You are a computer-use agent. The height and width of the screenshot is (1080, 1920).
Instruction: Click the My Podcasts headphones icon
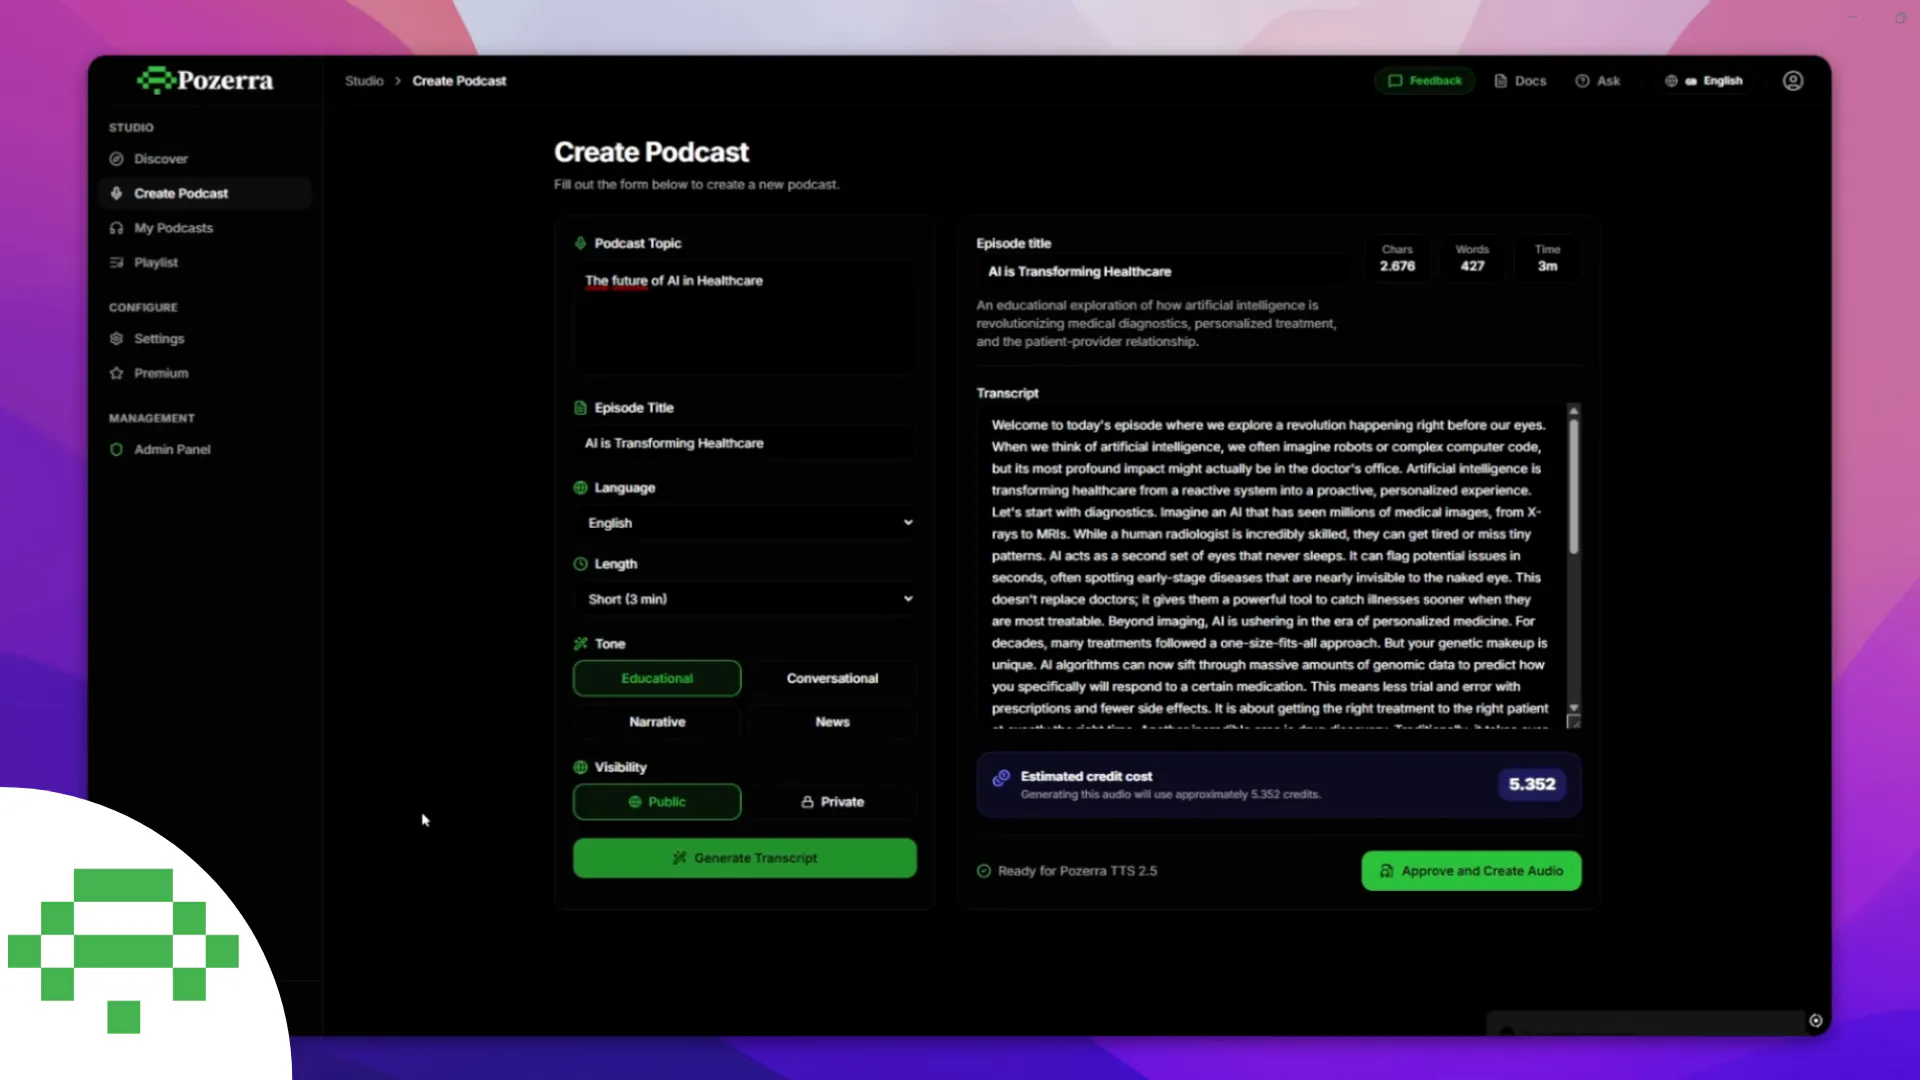[116, 228]
